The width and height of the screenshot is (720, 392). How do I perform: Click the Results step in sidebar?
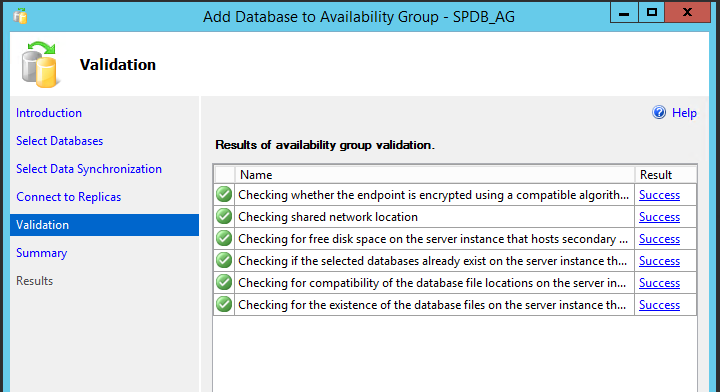34,281
